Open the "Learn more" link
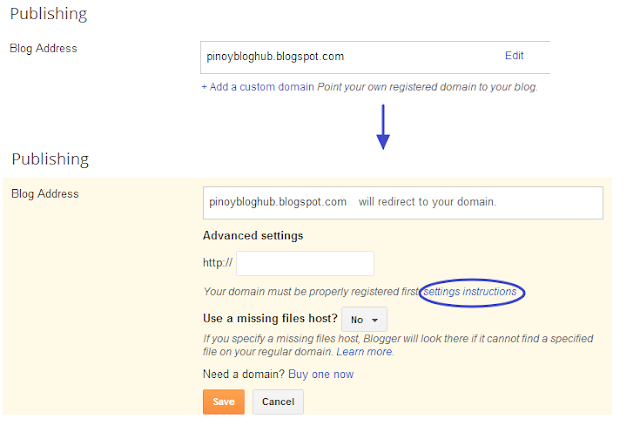Image resolution: width=640 pixels, height=439 pixels. click(x=364, y=352)
